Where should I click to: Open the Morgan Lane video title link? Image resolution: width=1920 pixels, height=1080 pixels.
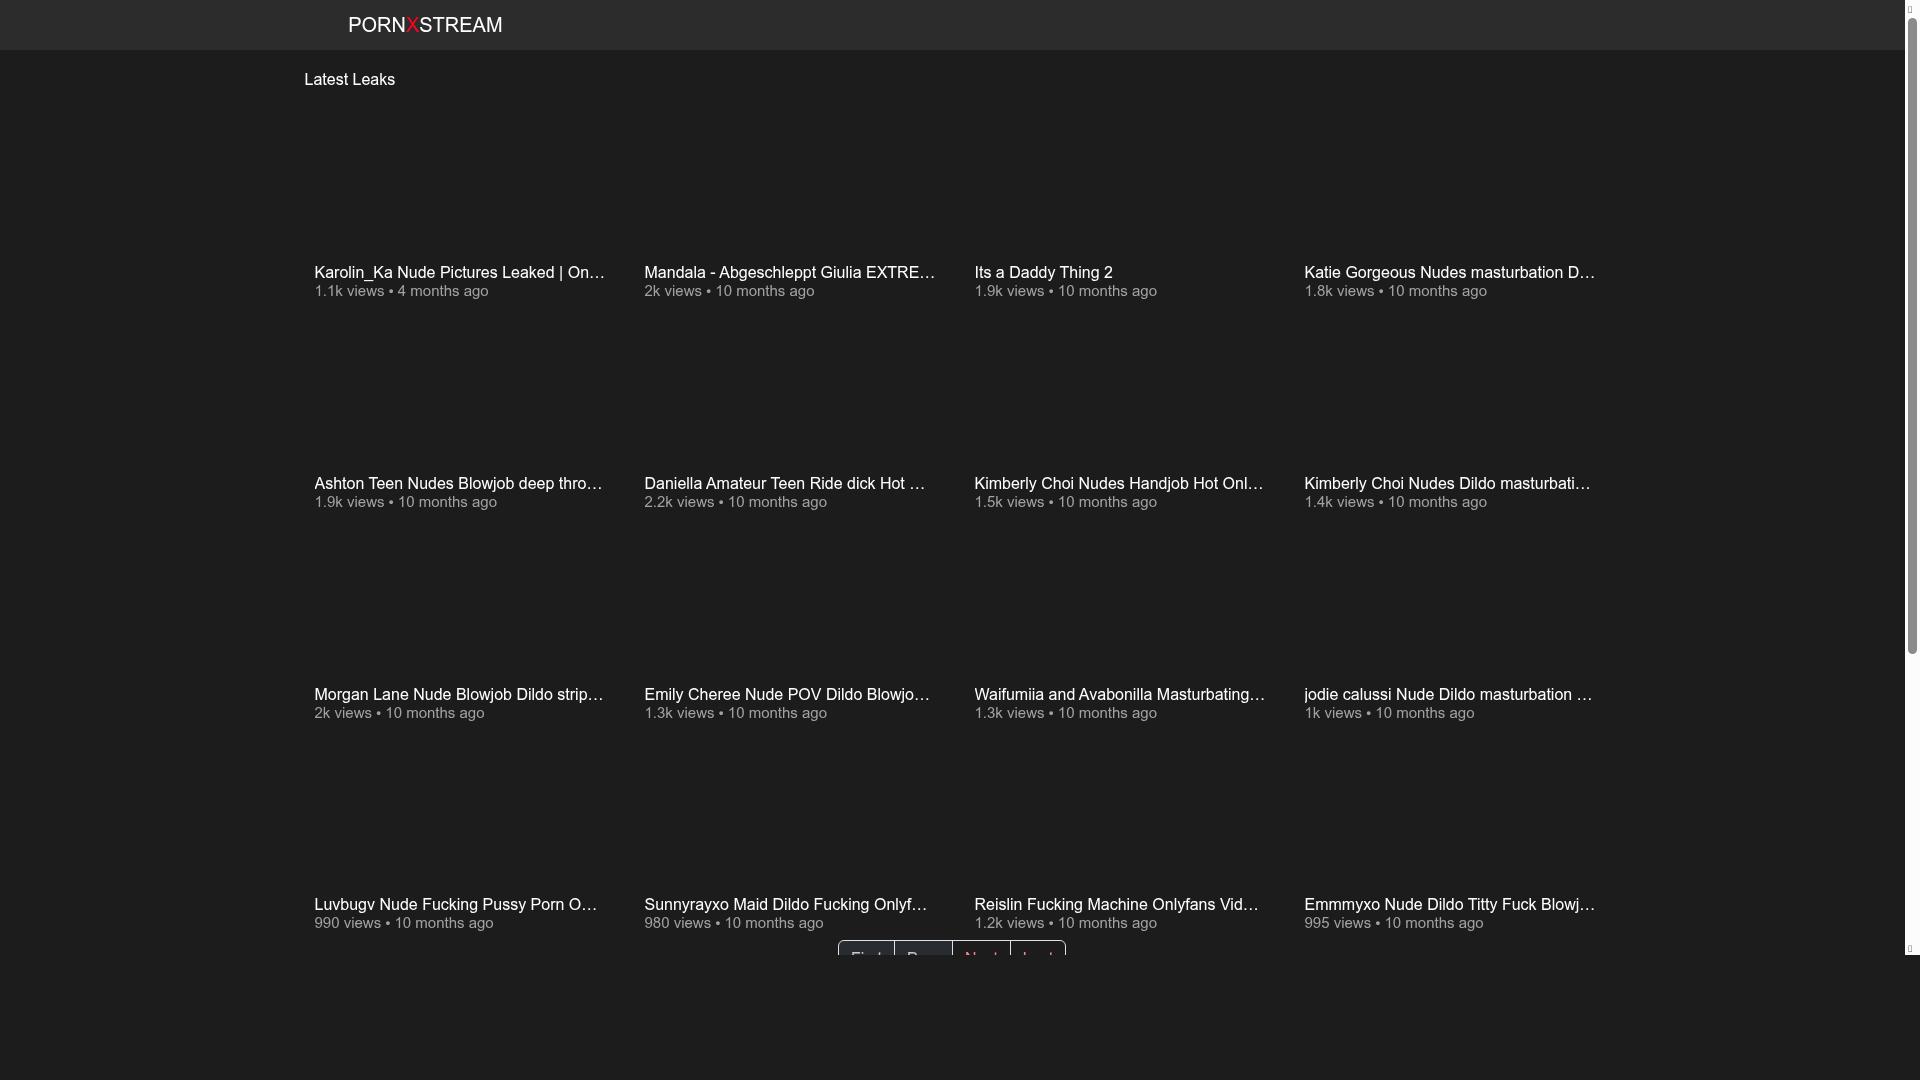coord(459,695)
